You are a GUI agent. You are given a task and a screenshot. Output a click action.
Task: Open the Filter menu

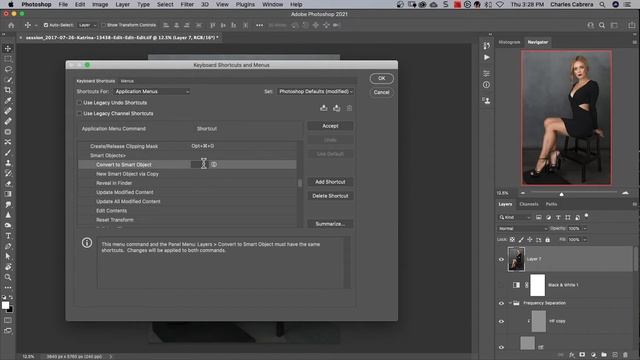pos(187,4)
